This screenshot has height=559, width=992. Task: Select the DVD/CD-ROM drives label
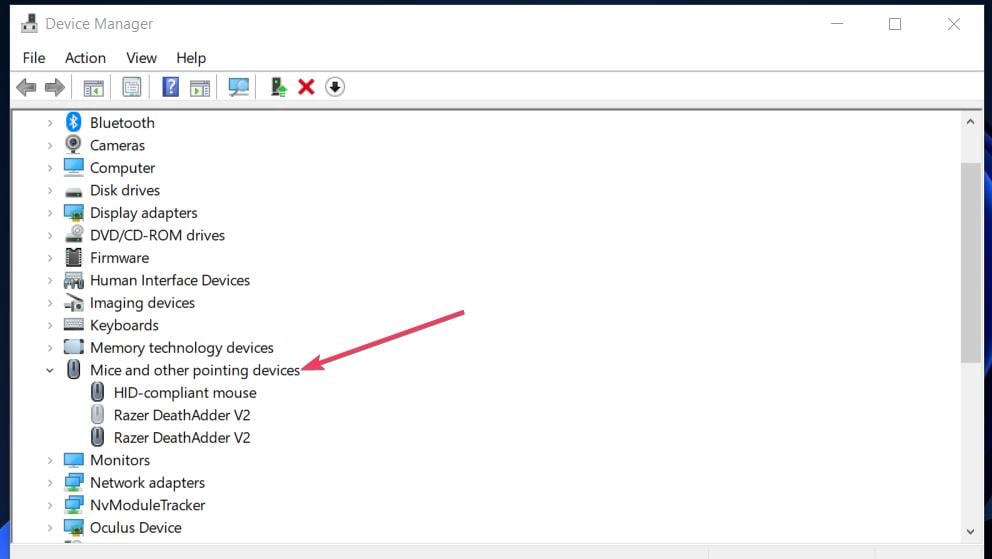point(158,235)
